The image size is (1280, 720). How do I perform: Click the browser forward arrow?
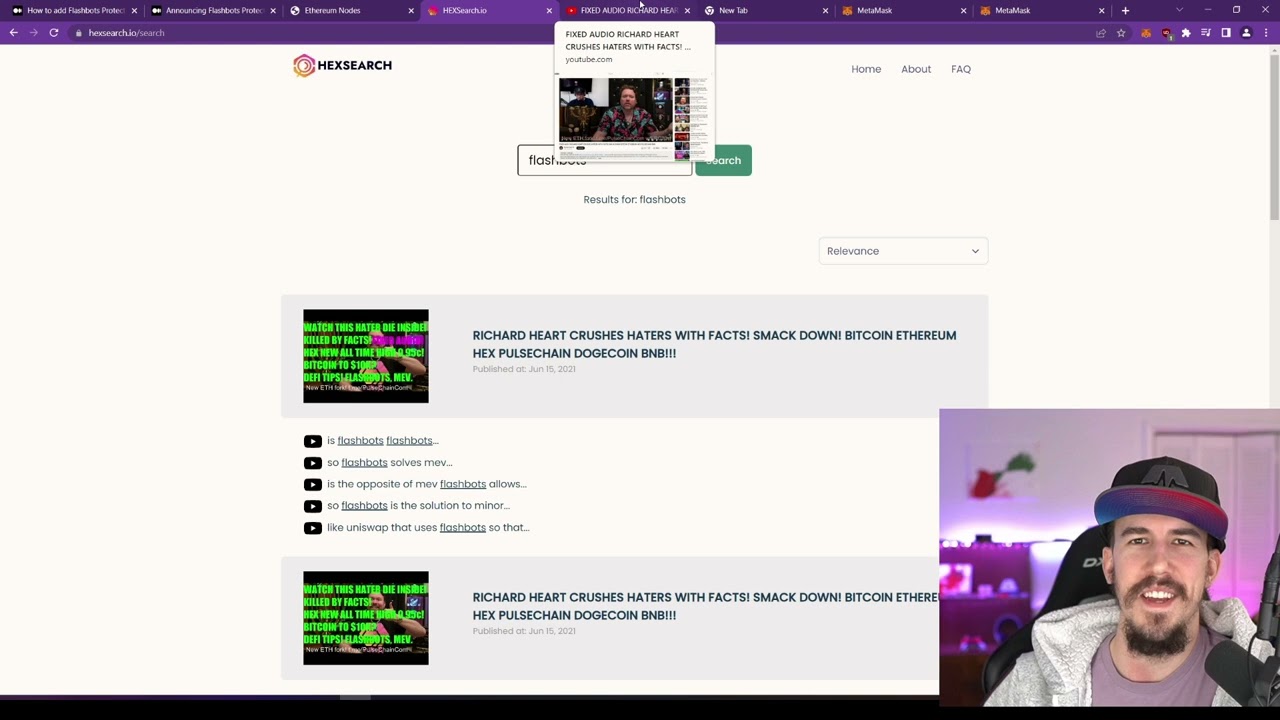[x=33, y=33]
